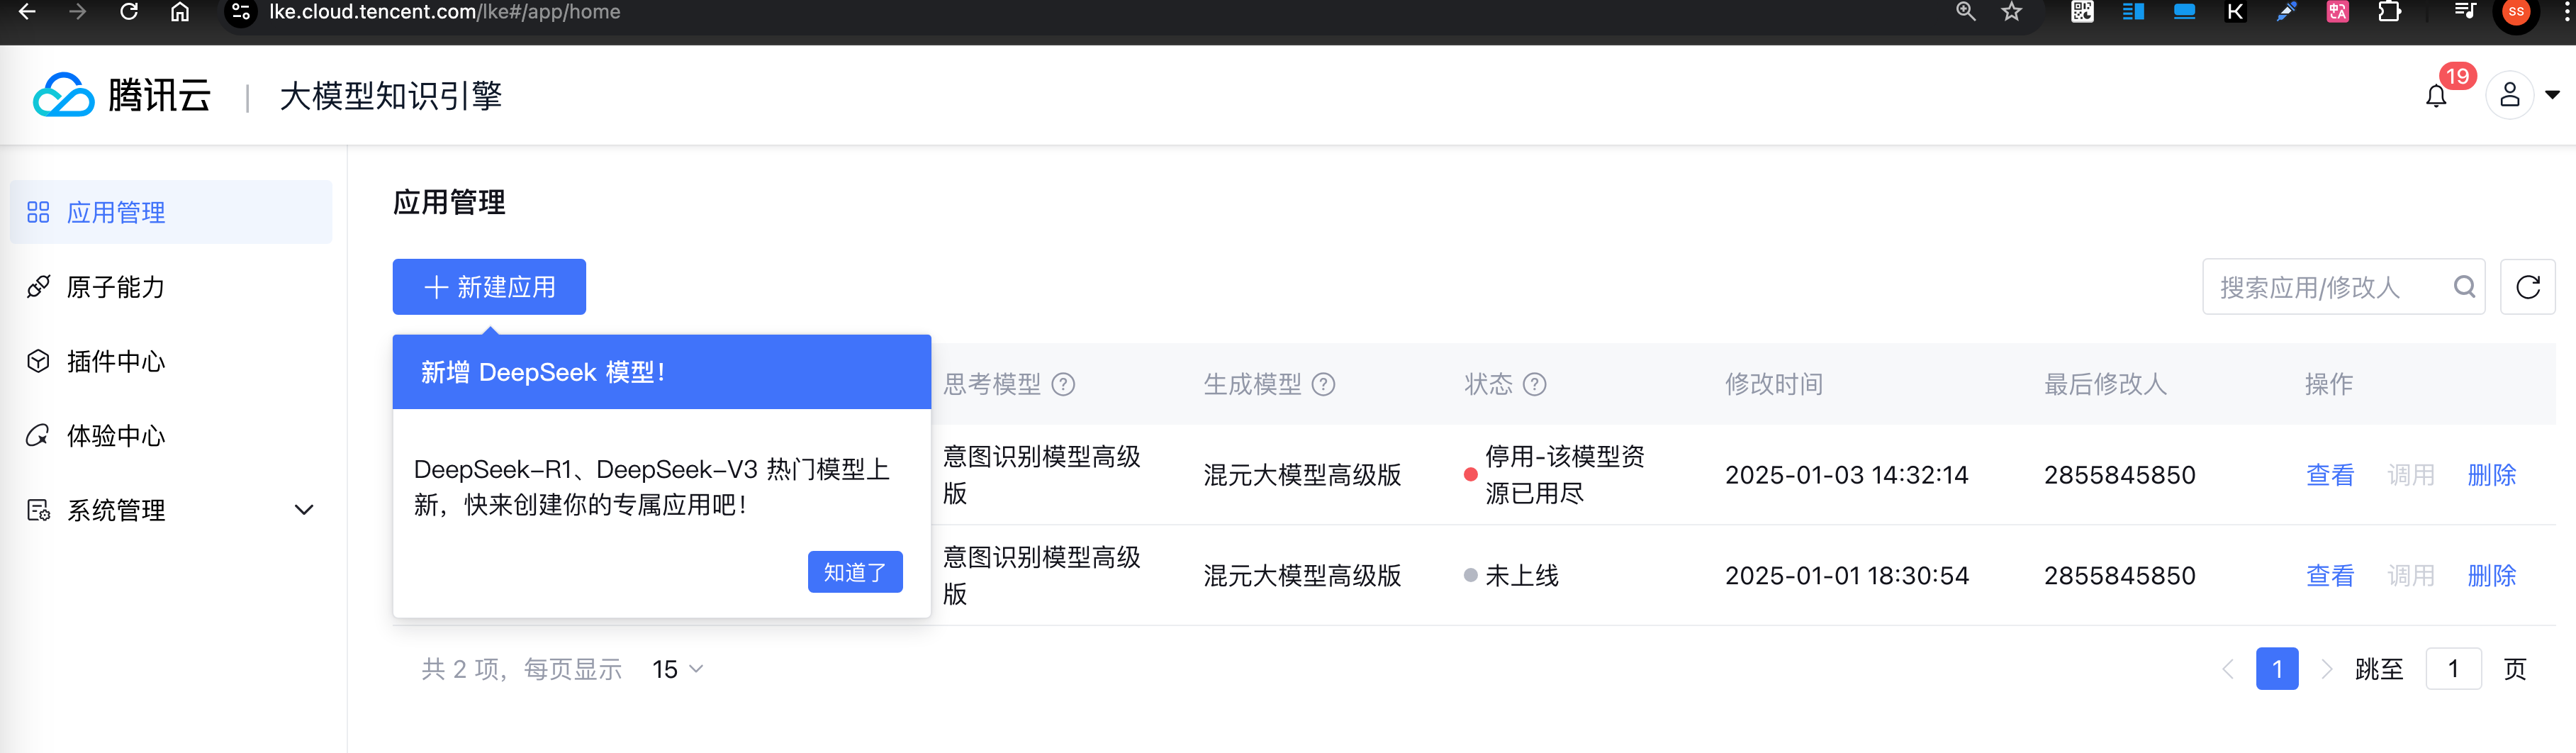This screenshot has height=753, width=2576.
Task: Open the K extension icon
Action: [x=2235, y=11]
